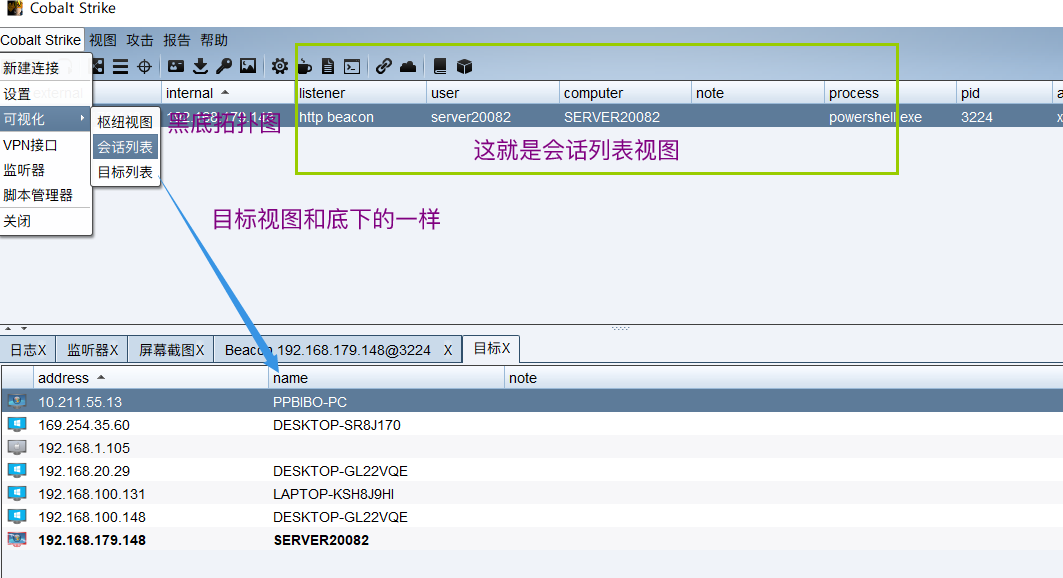The width and height of the screenshot is (1063, 578).
Task: Sort sessions by computer column
Action: pos(625,93)
